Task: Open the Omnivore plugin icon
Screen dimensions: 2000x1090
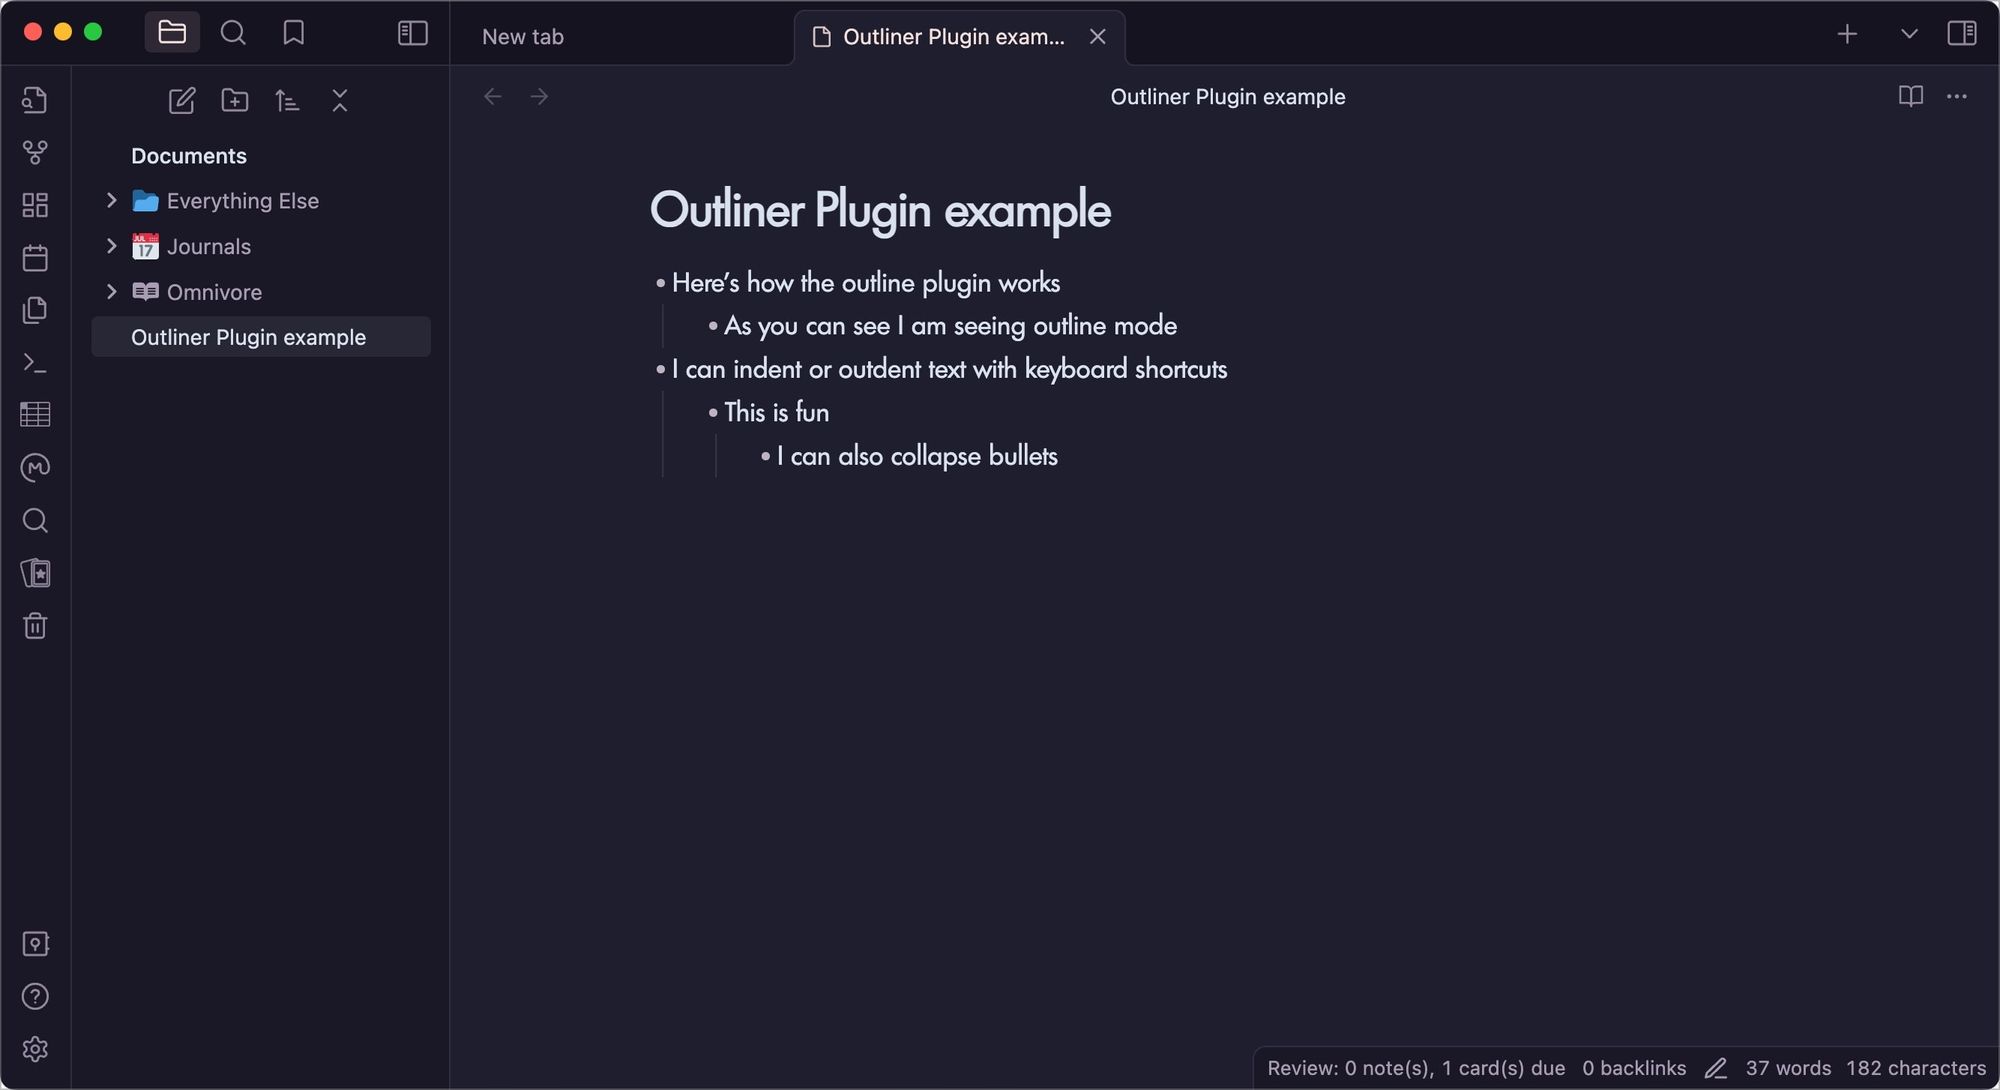Action: 35,467
